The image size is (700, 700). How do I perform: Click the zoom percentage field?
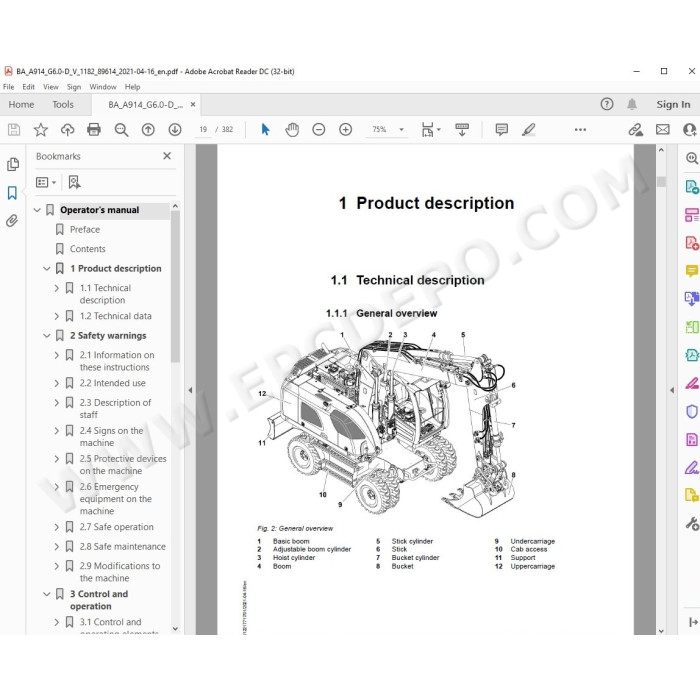[379, 129]
